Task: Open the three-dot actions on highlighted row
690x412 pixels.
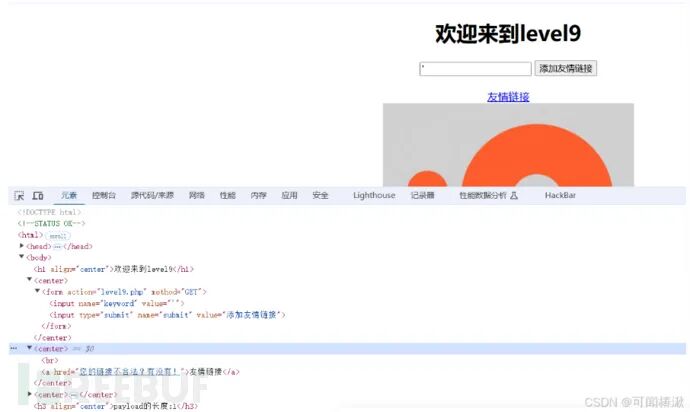Action: (14, 349)
